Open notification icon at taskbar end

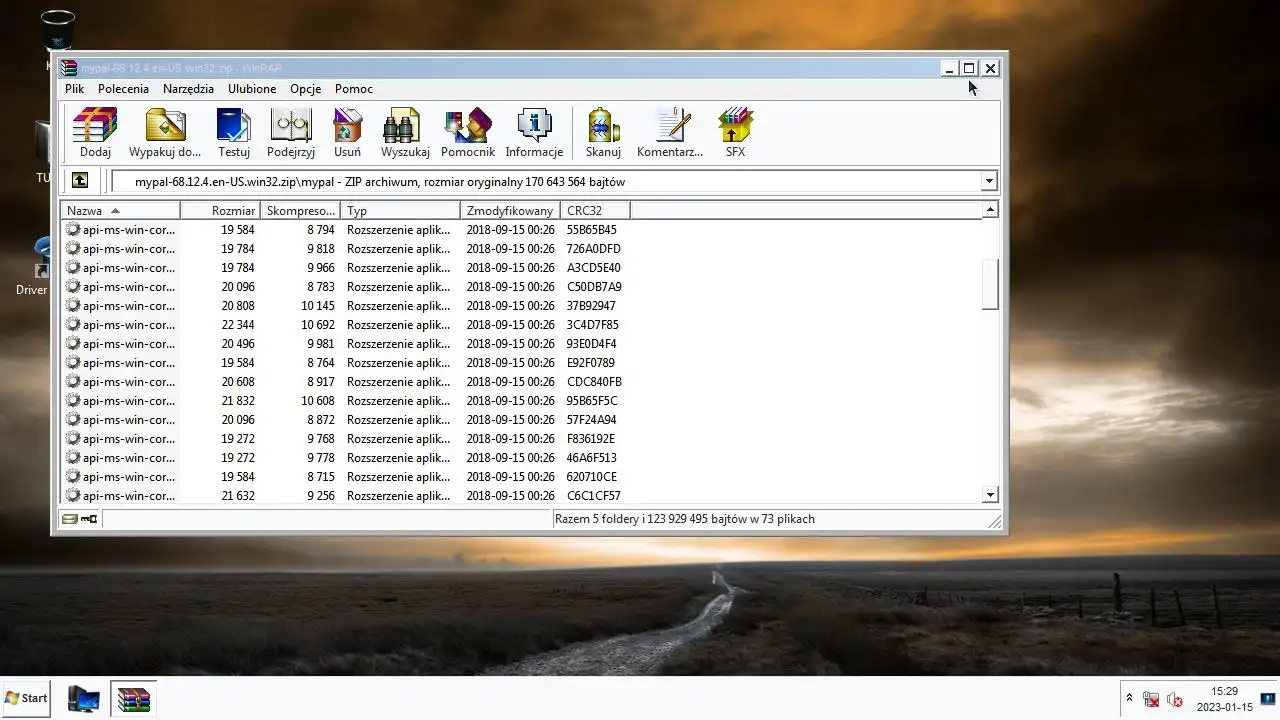(x=1268, y=698)
